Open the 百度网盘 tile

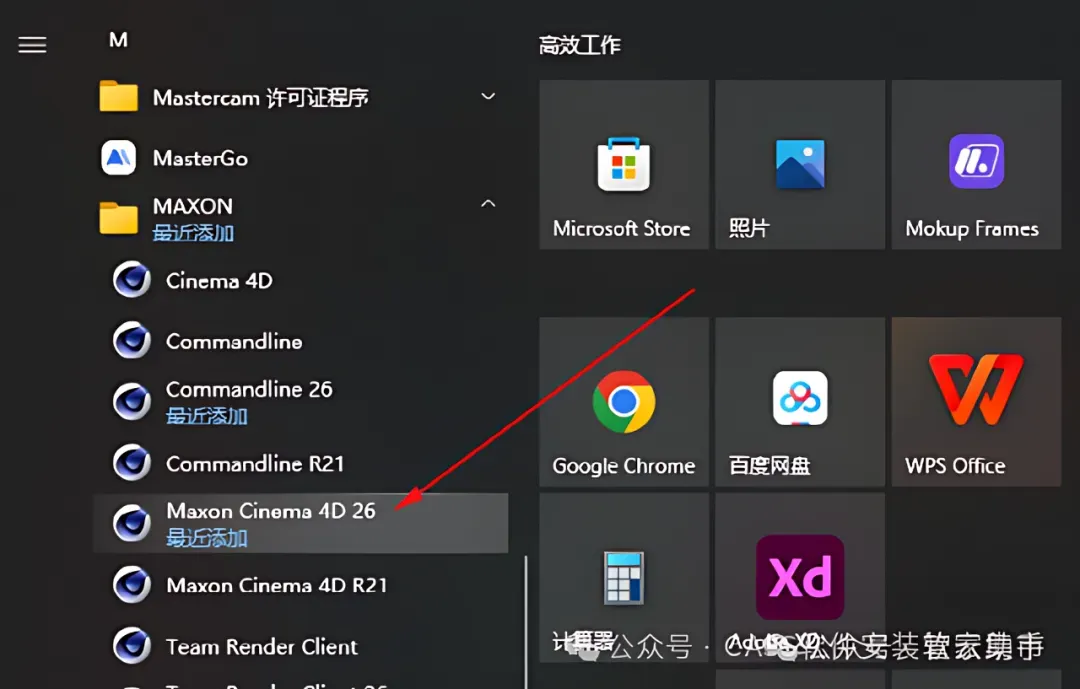click(800, 402)
